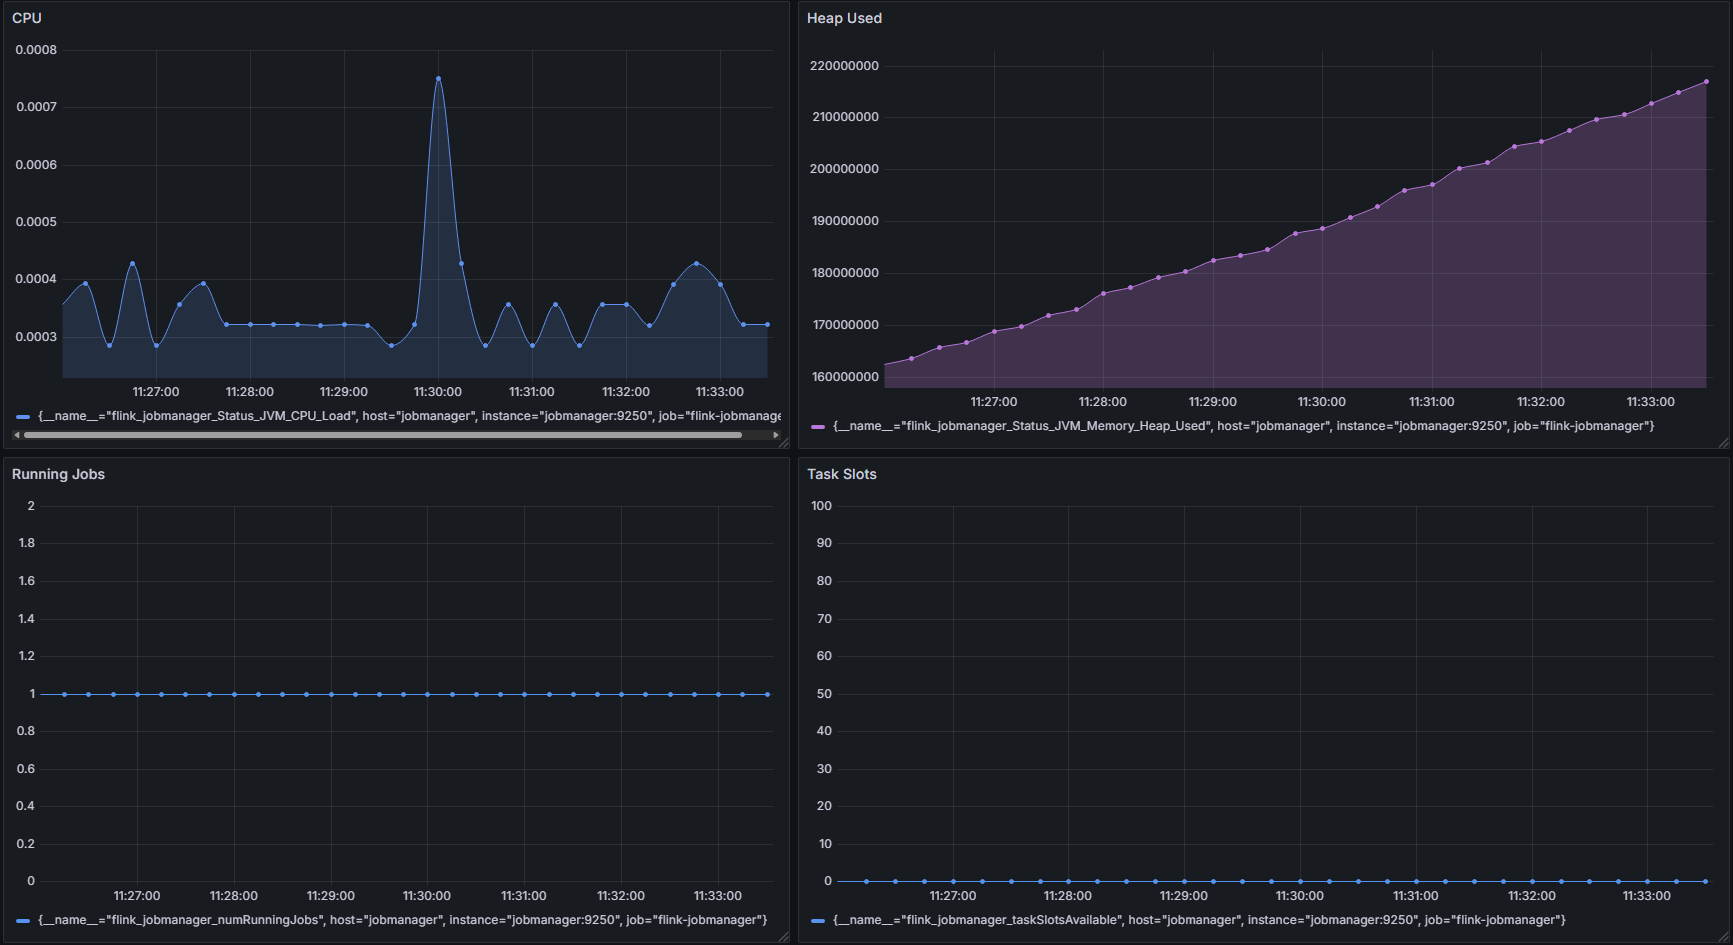Click the Running Jobs legend series color swatch
The image size is (1733, 945).
click(x=23, y=921)
